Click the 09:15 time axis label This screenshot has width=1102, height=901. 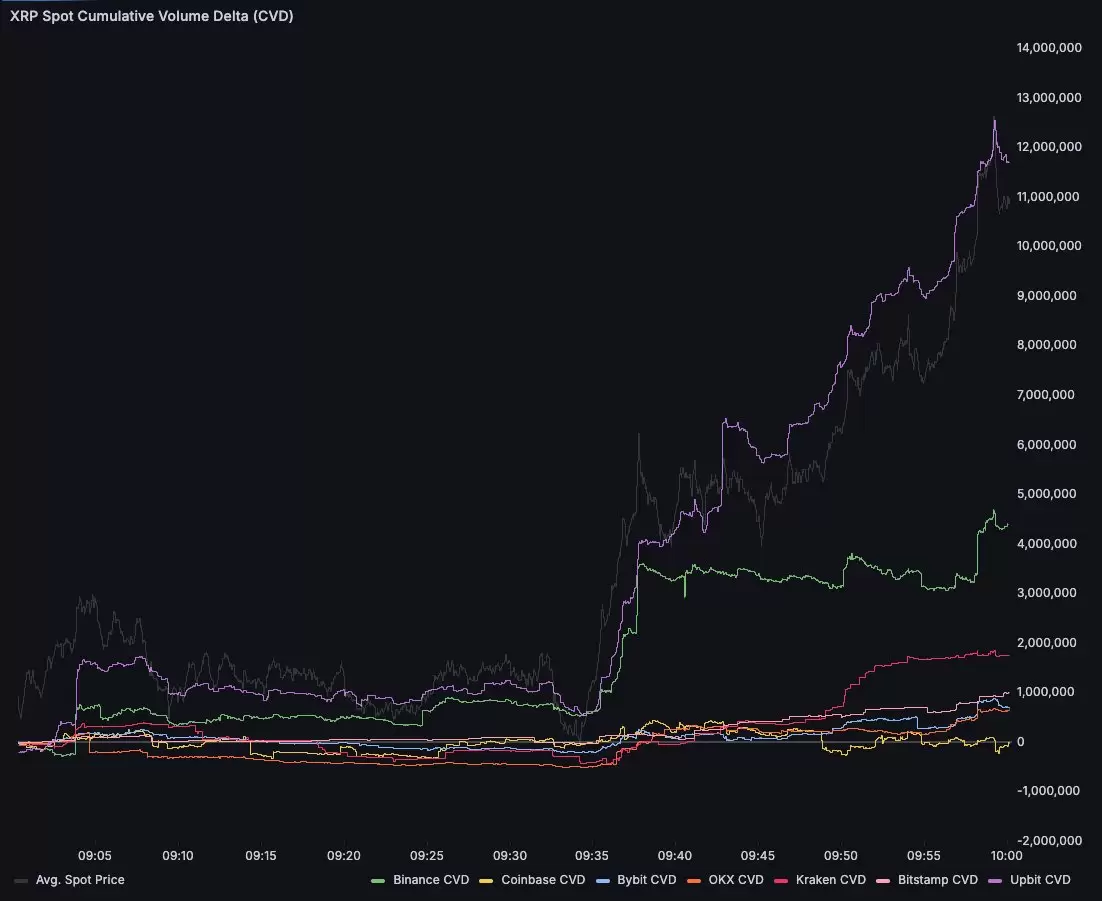[261, 856]
